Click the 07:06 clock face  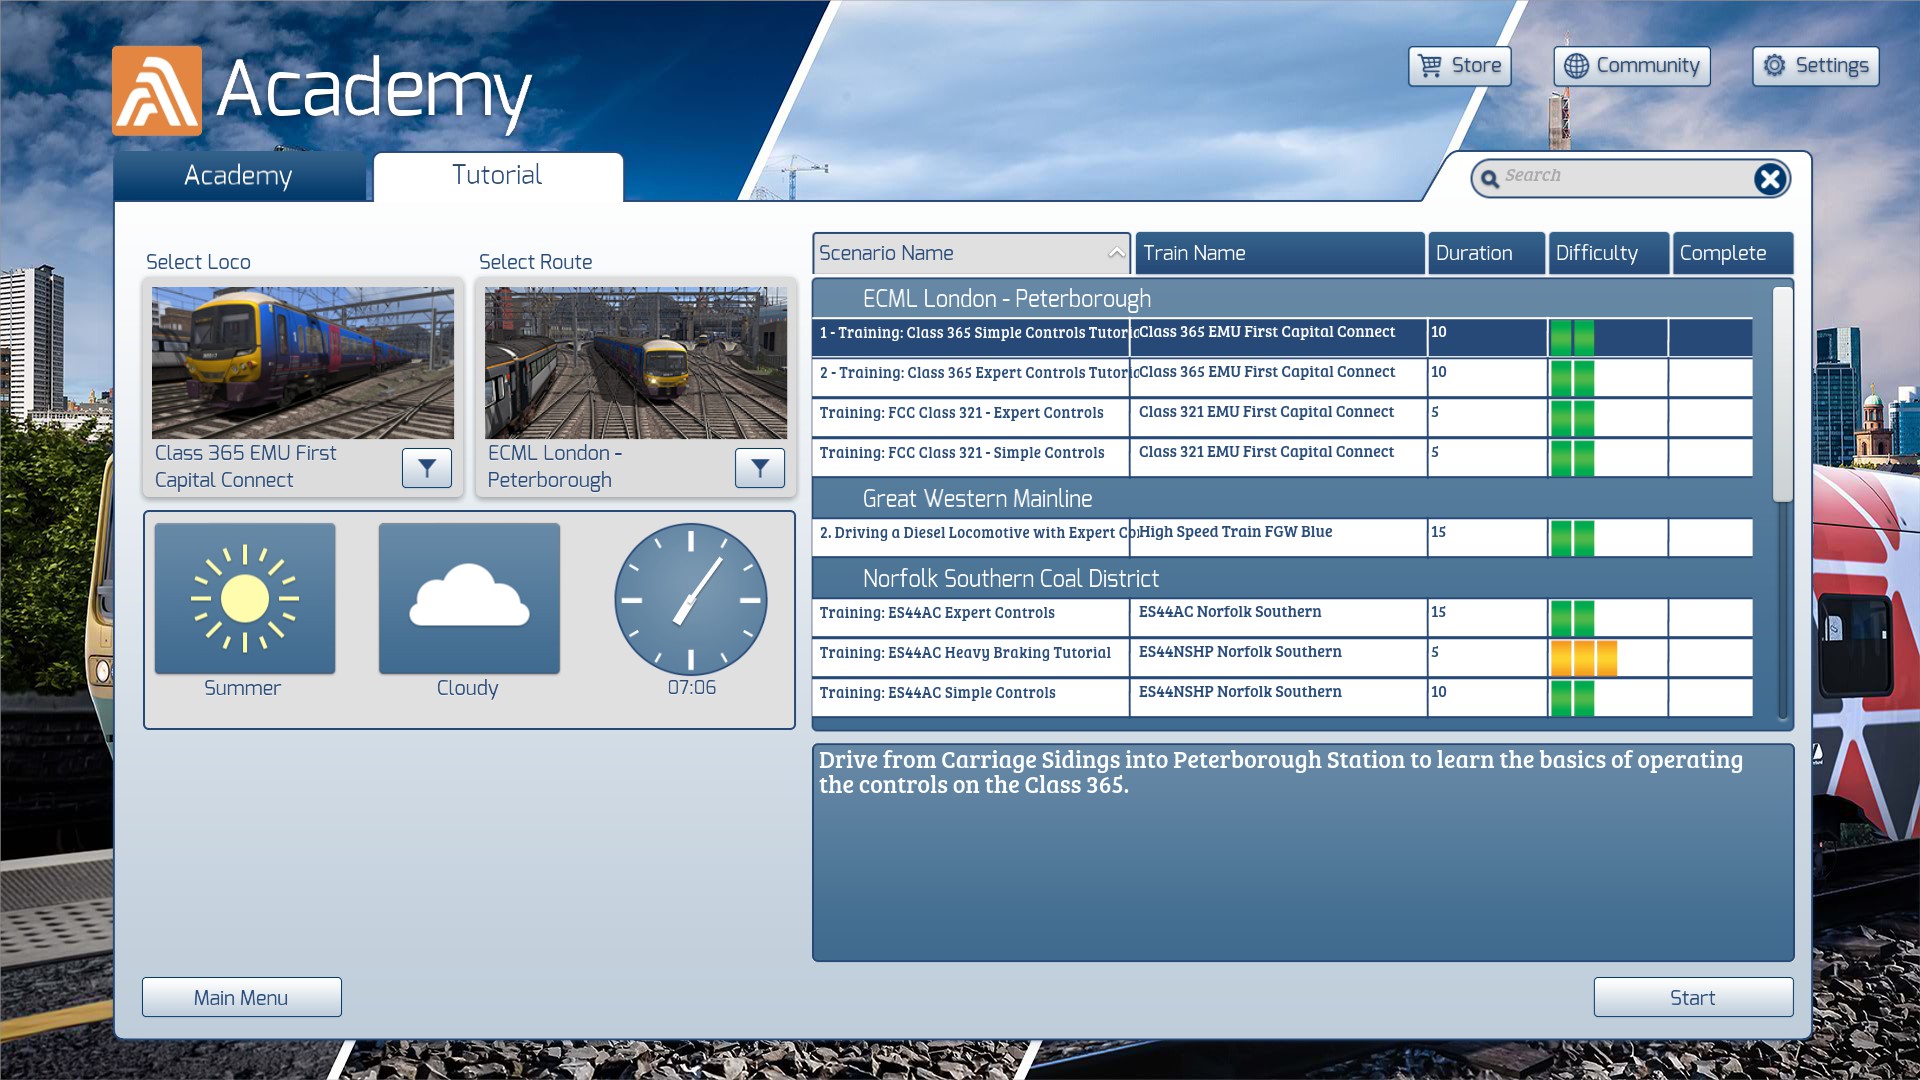[691, 599]
